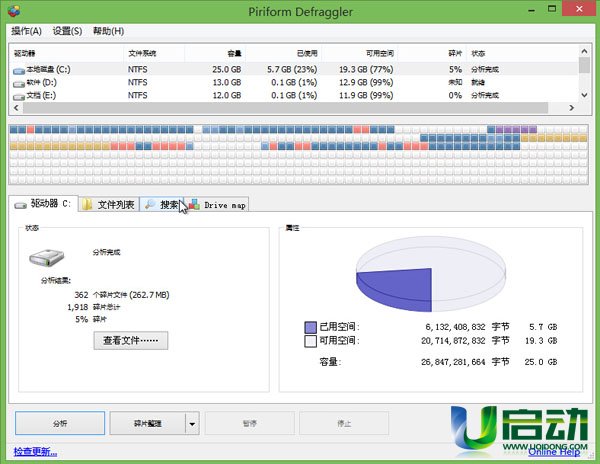Click the 暂停 button

click(249, 423)
